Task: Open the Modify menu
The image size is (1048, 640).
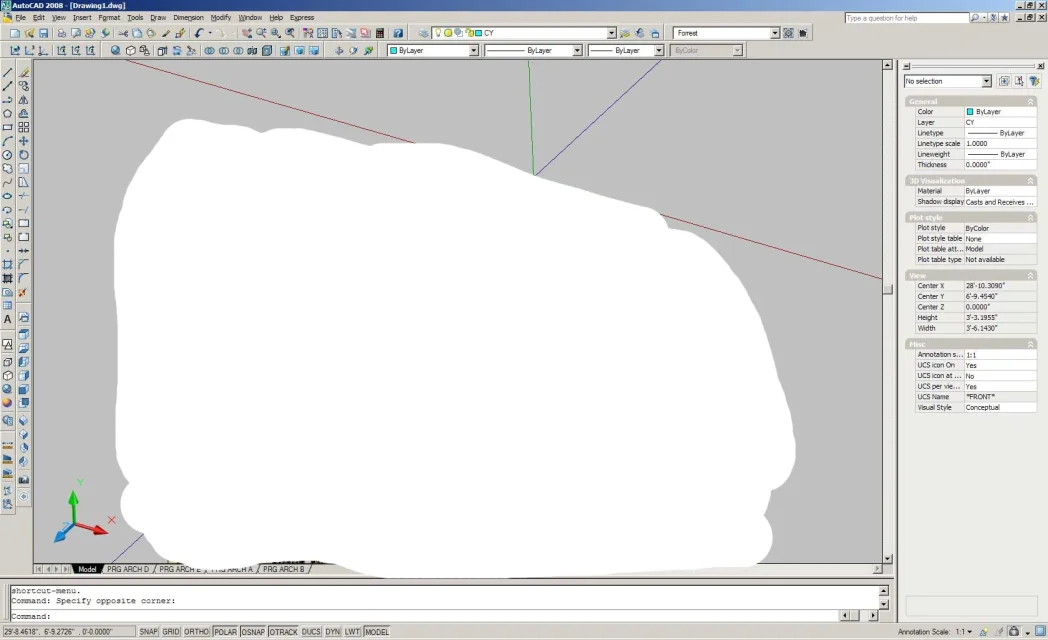Action: (220, 18)
